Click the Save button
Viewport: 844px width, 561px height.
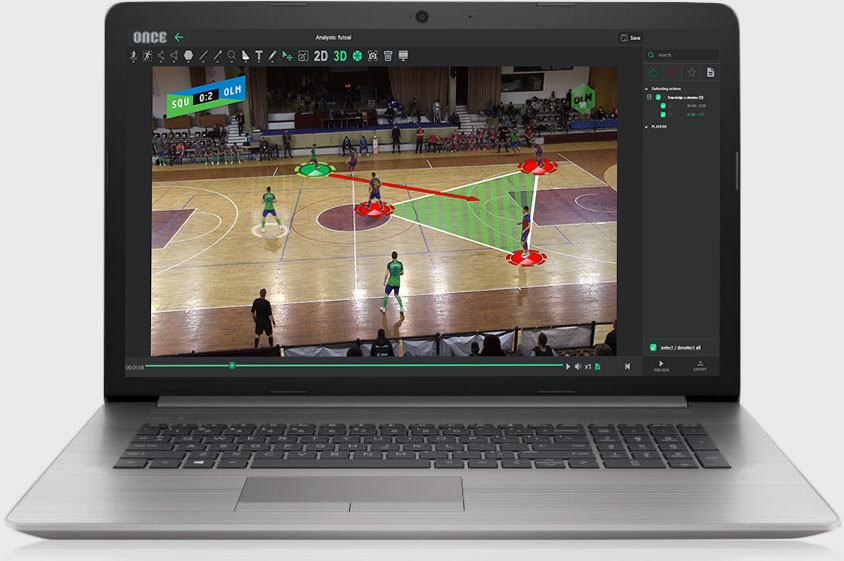pyautogui.click(x=630, y=37)
